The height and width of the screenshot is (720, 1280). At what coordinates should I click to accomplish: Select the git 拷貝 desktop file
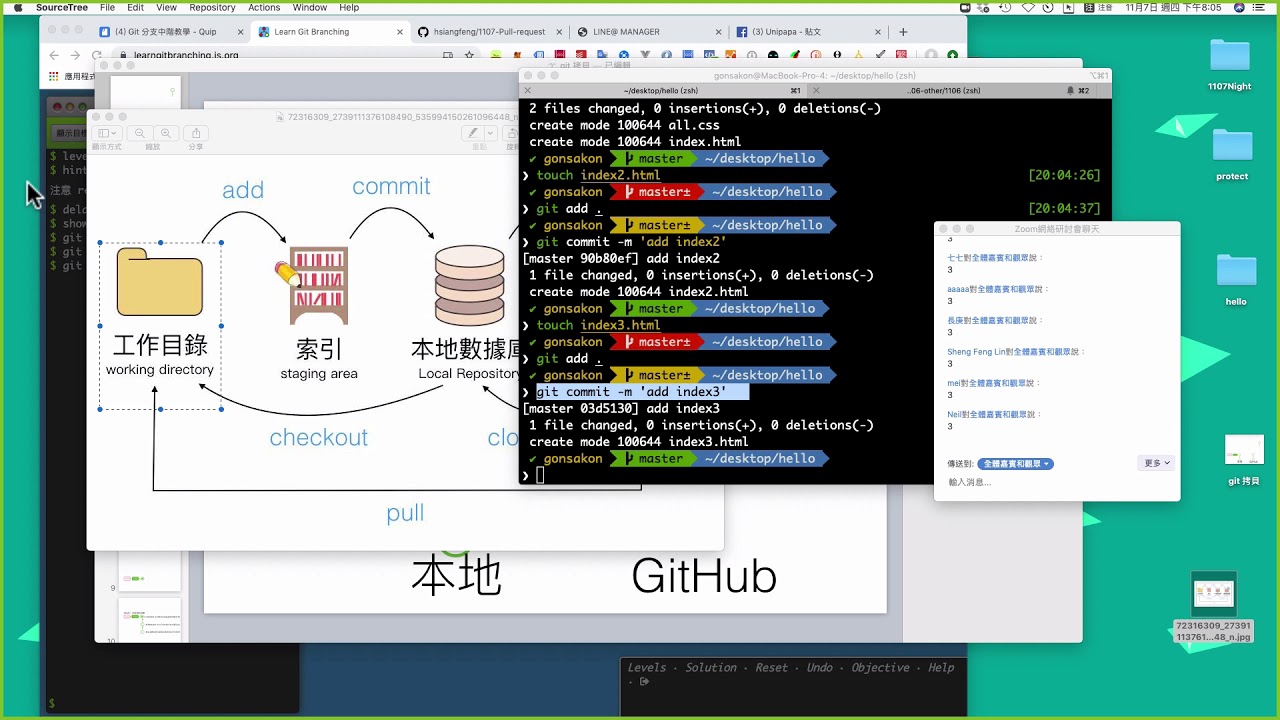click(x=1244, y=461)
